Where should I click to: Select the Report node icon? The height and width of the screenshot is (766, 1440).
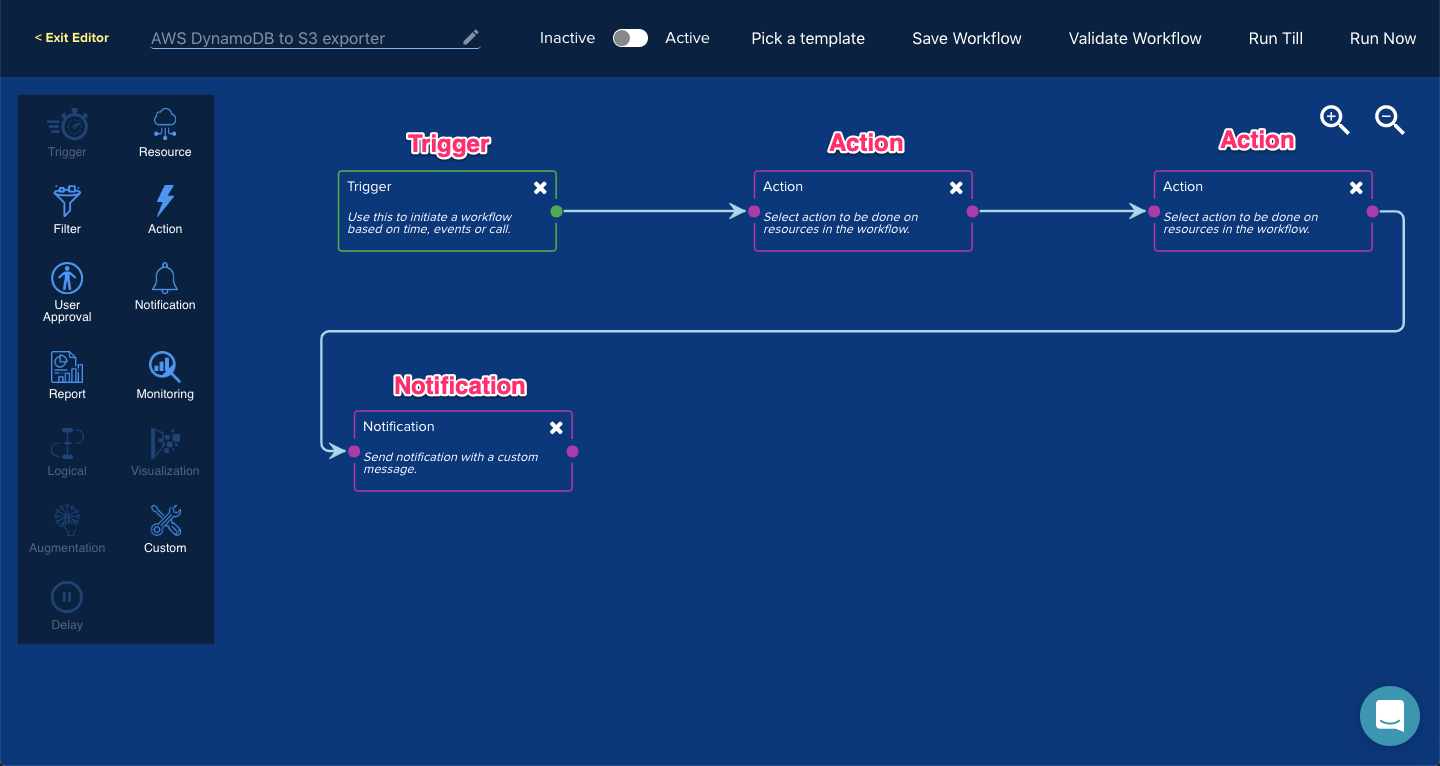point(67,367)
